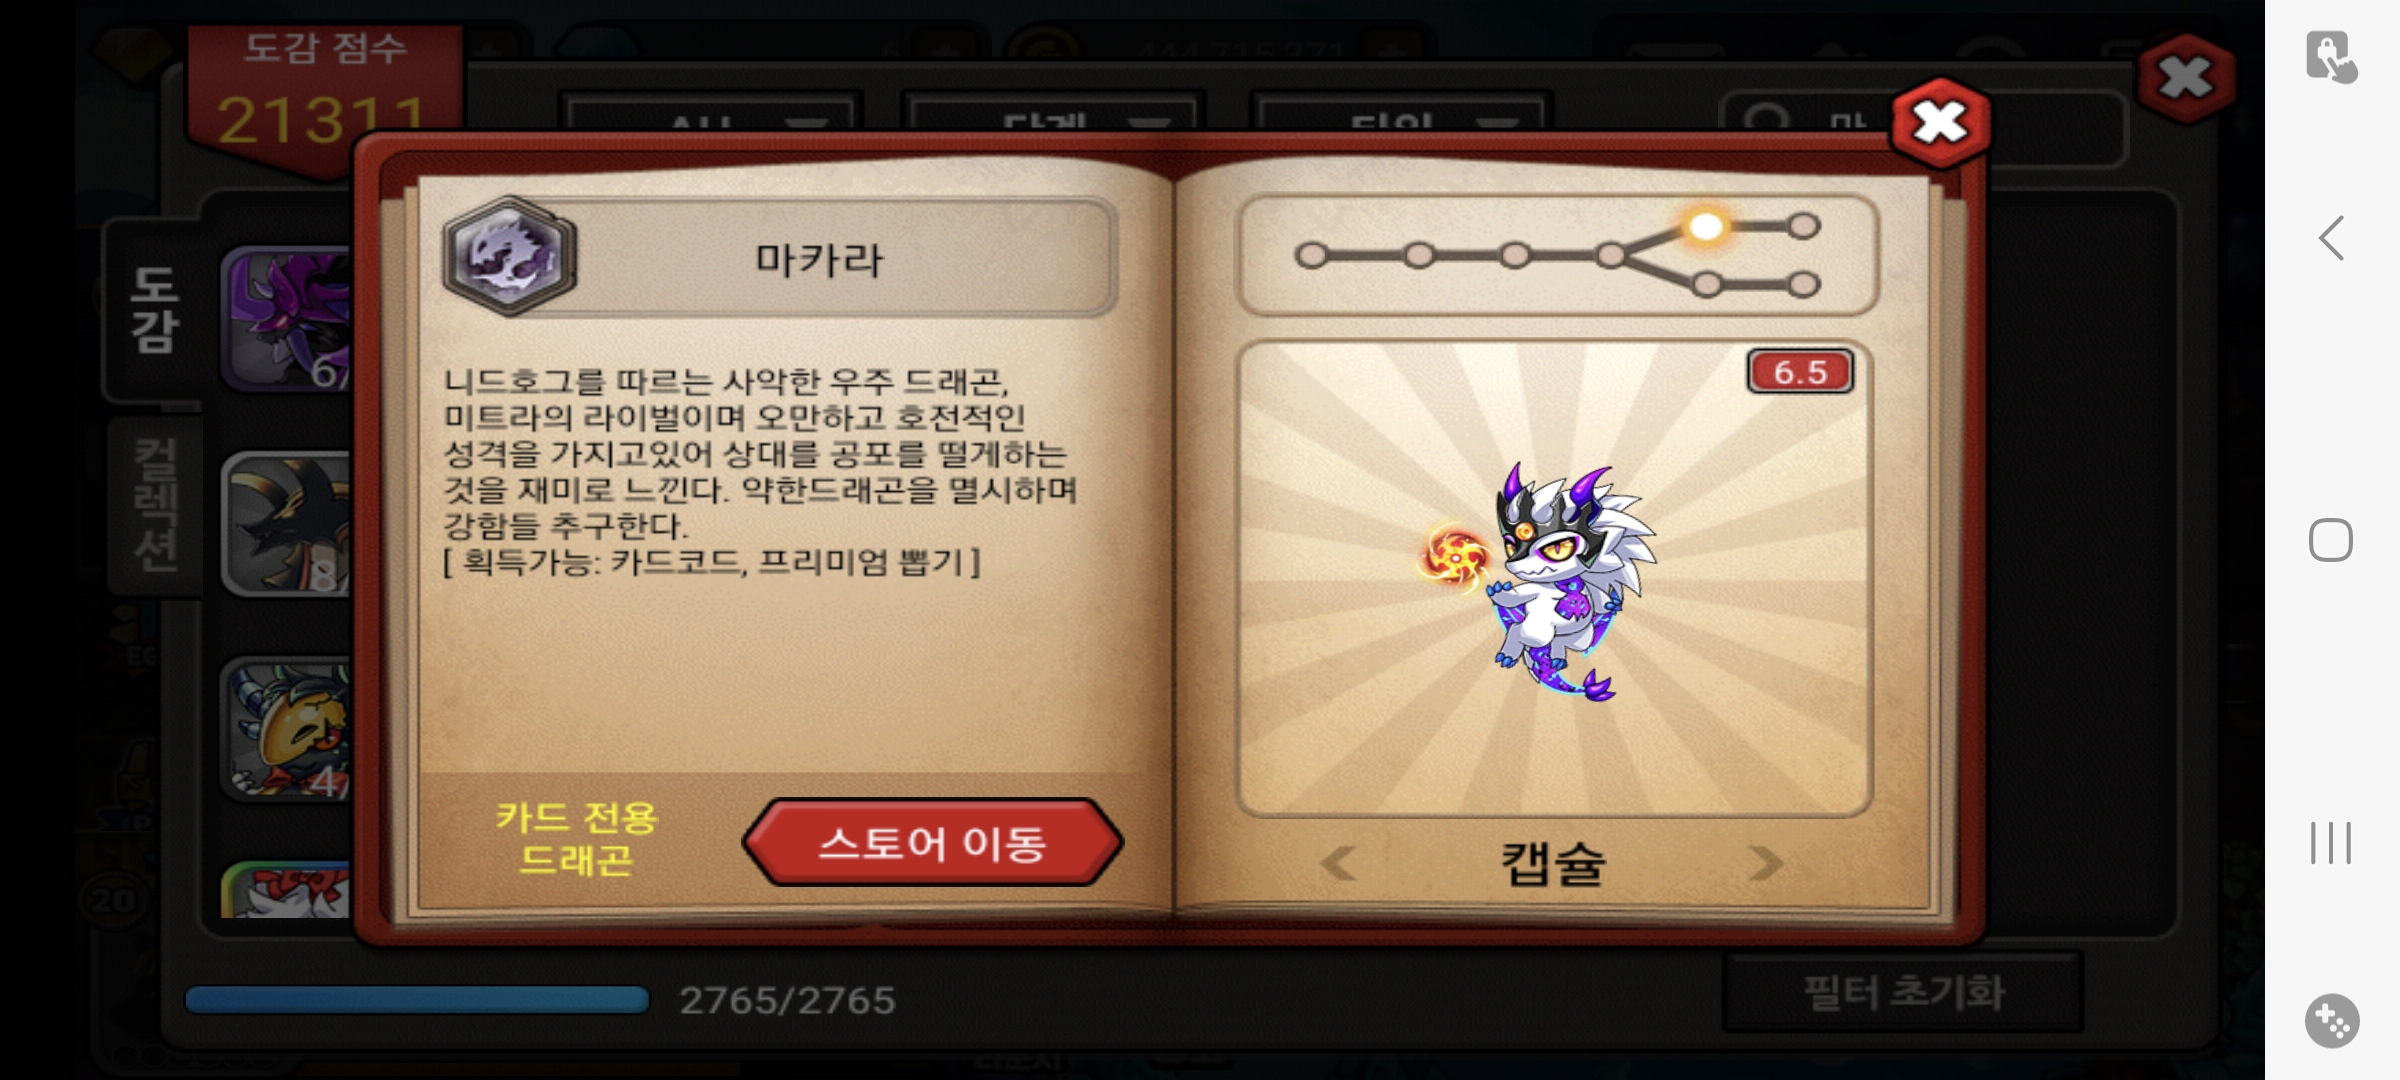The image size is (2400, 1080).
Task: Open the black horned dragon thumbnail
Action: coord(287,524)
